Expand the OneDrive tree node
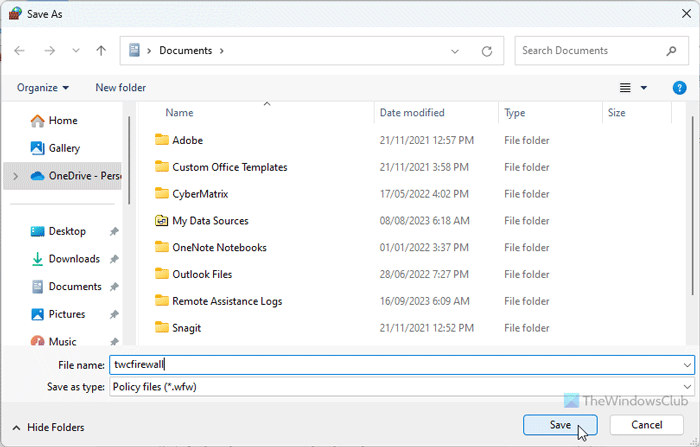The image size is (700, 447). (14, 176)
